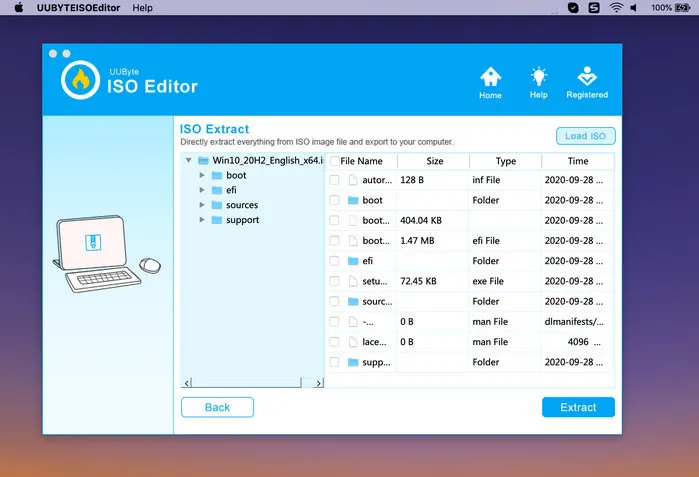The width and height of the screenshot is (699, 477).
Task: Sort by the File Name column header
Action: (362, 161)
